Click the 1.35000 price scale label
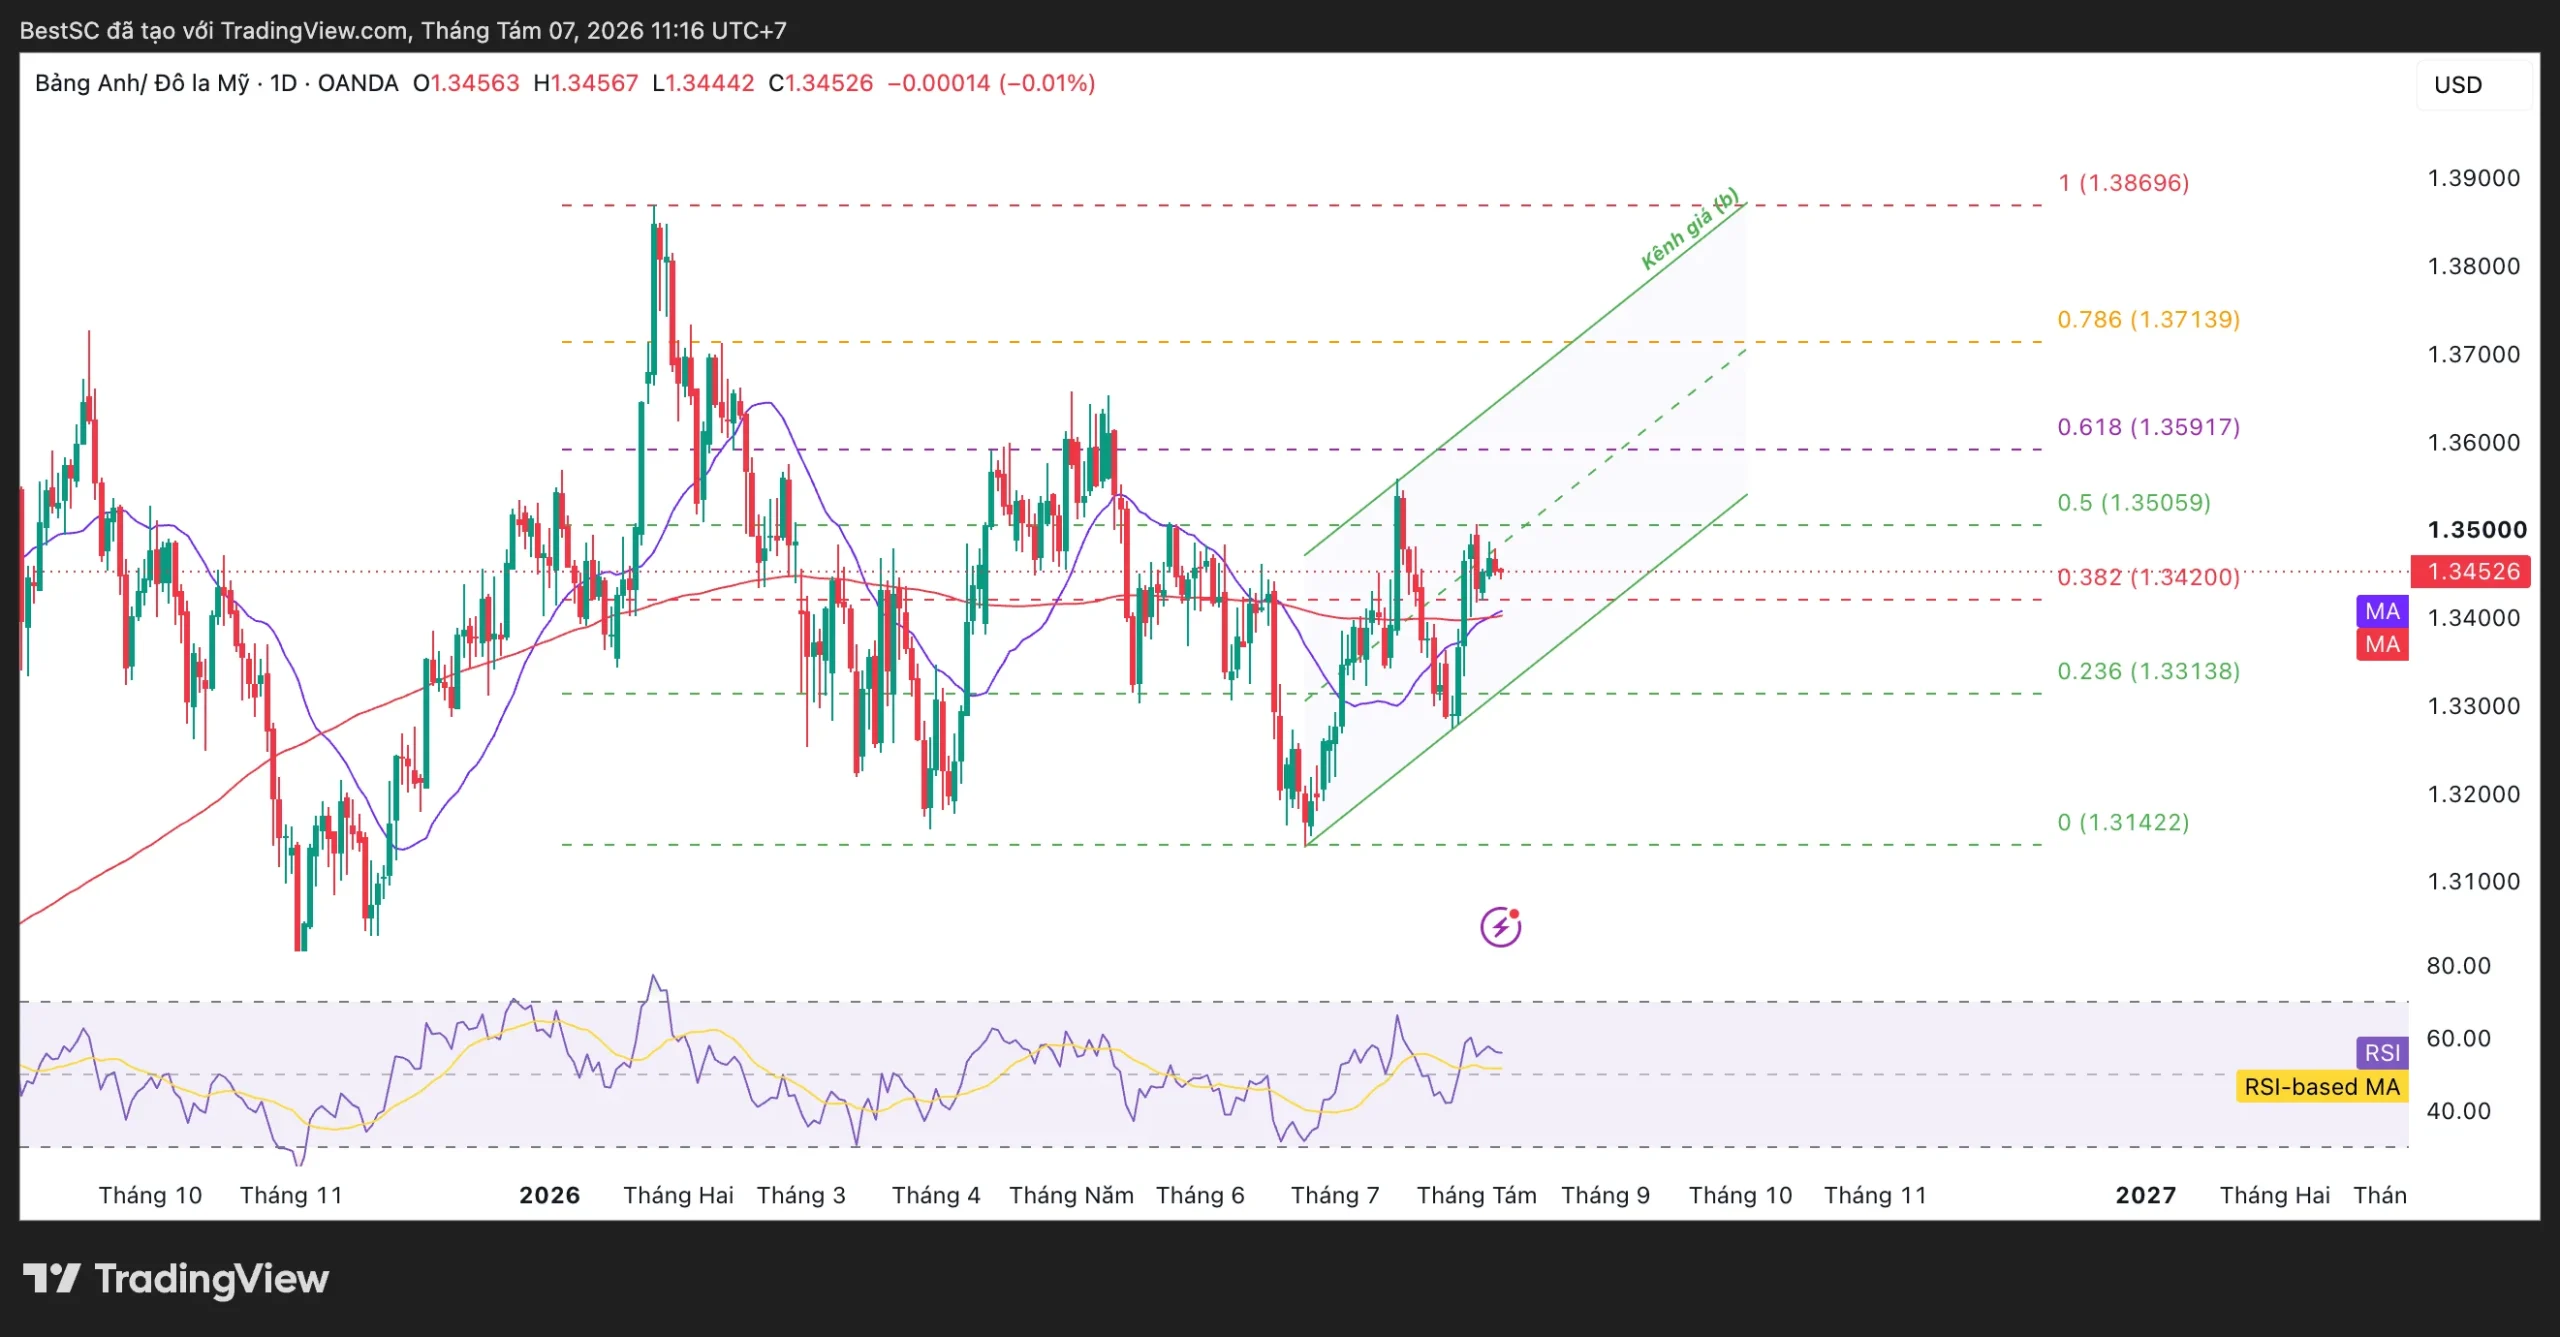This screenshot has width=2560, height=1337. [2477, 530]
